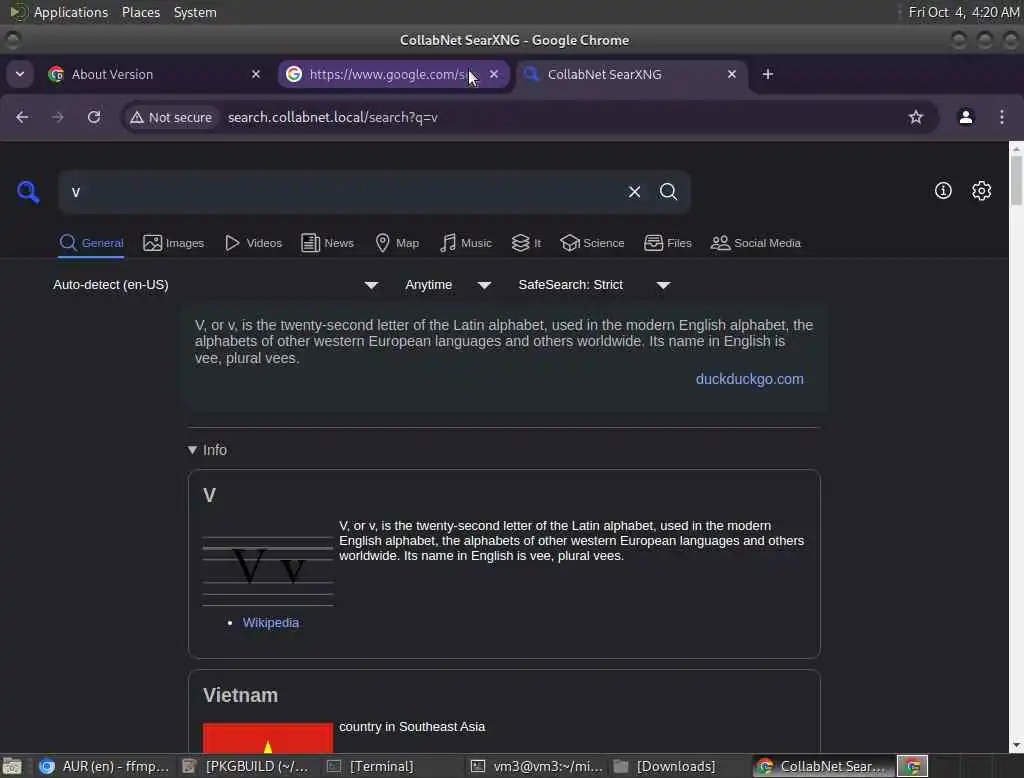Open the SafeSearch Strict dropdown

coord(594,285)
